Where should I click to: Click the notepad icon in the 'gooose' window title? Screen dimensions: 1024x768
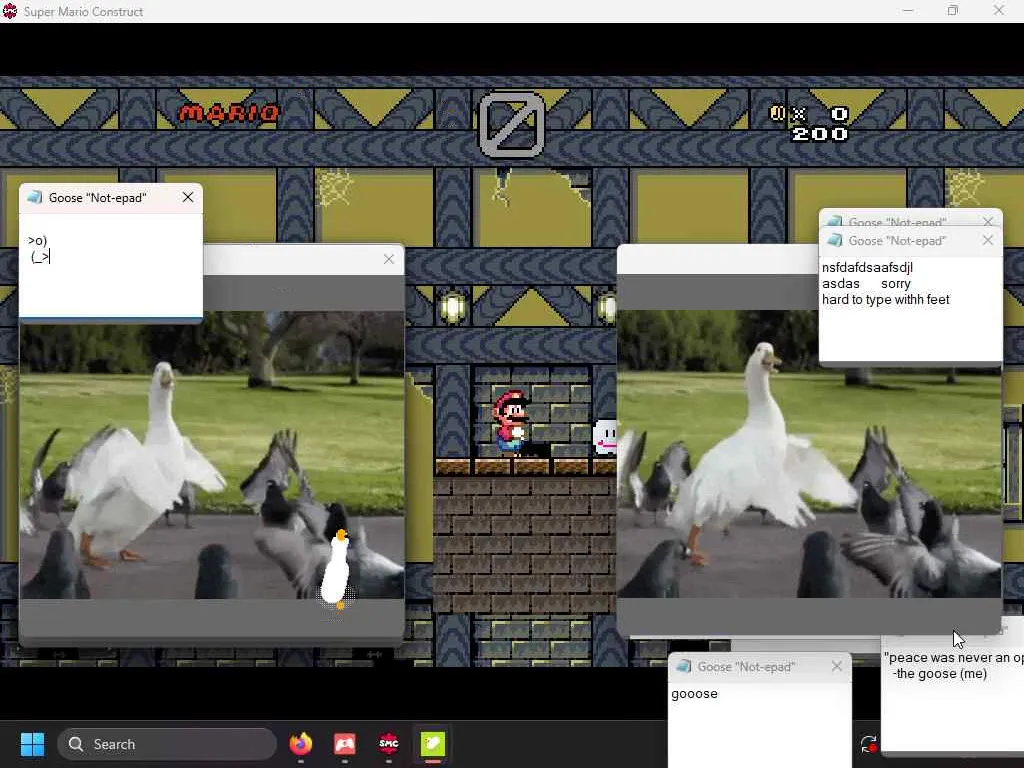[683, 666]
